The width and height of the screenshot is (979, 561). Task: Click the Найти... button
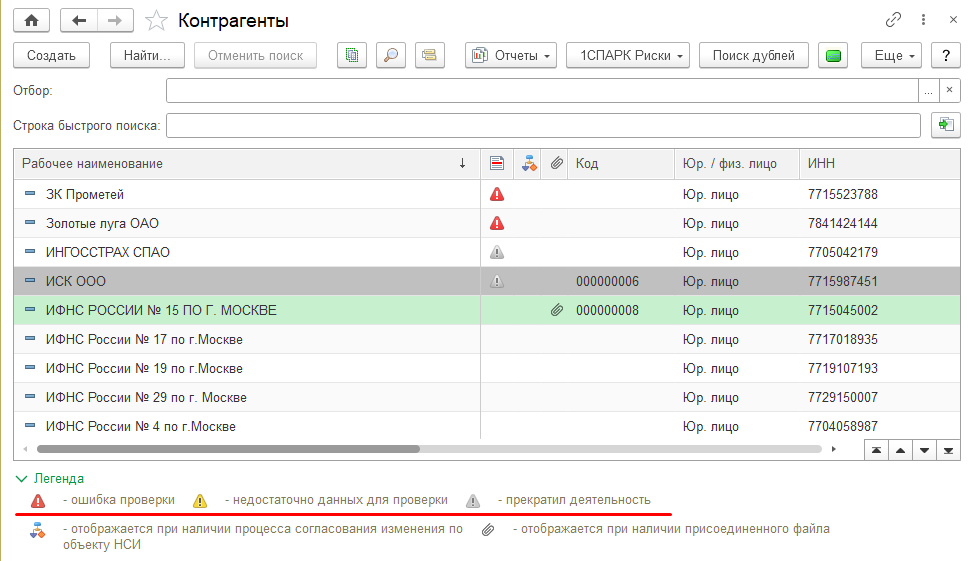(x=147, y=56)
